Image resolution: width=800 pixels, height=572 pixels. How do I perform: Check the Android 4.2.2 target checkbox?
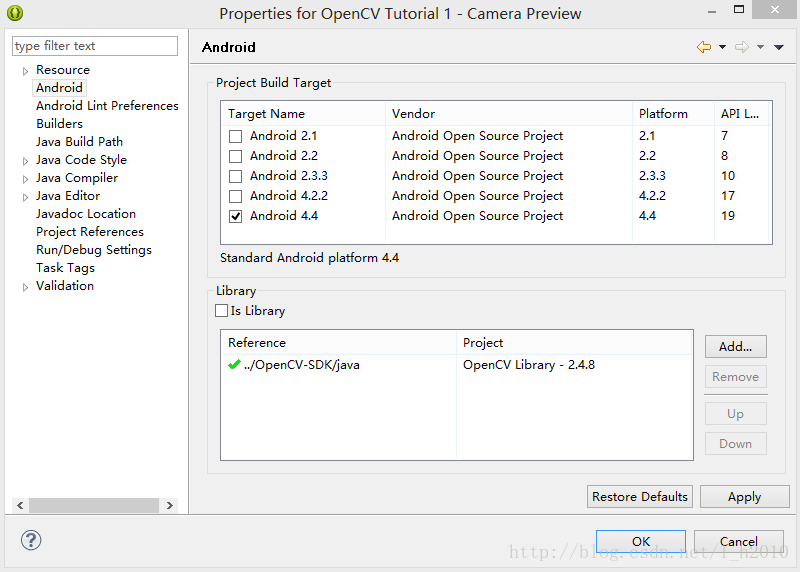pyautogui.click(x=235, y=196)
